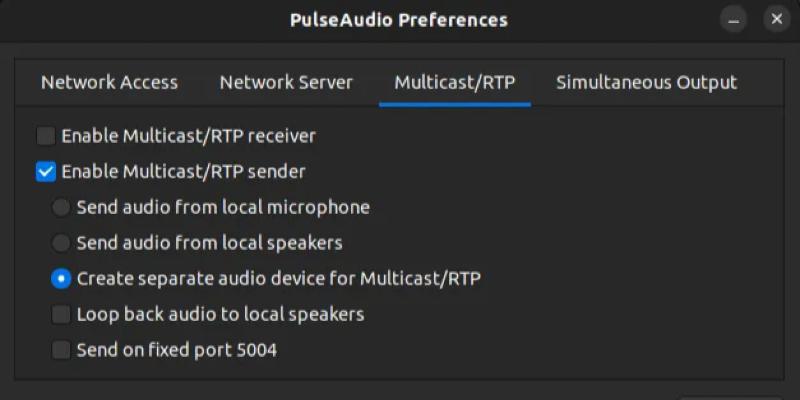
Task: Choose the local speakers radio button
Action: 62,243
